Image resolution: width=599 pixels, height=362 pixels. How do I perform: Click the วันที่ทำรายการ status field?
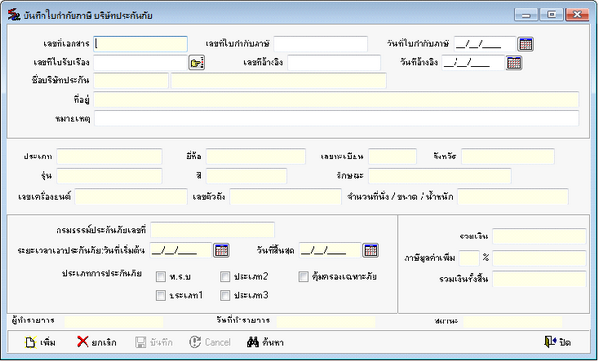pyautogui.click(x=326, y=322)
